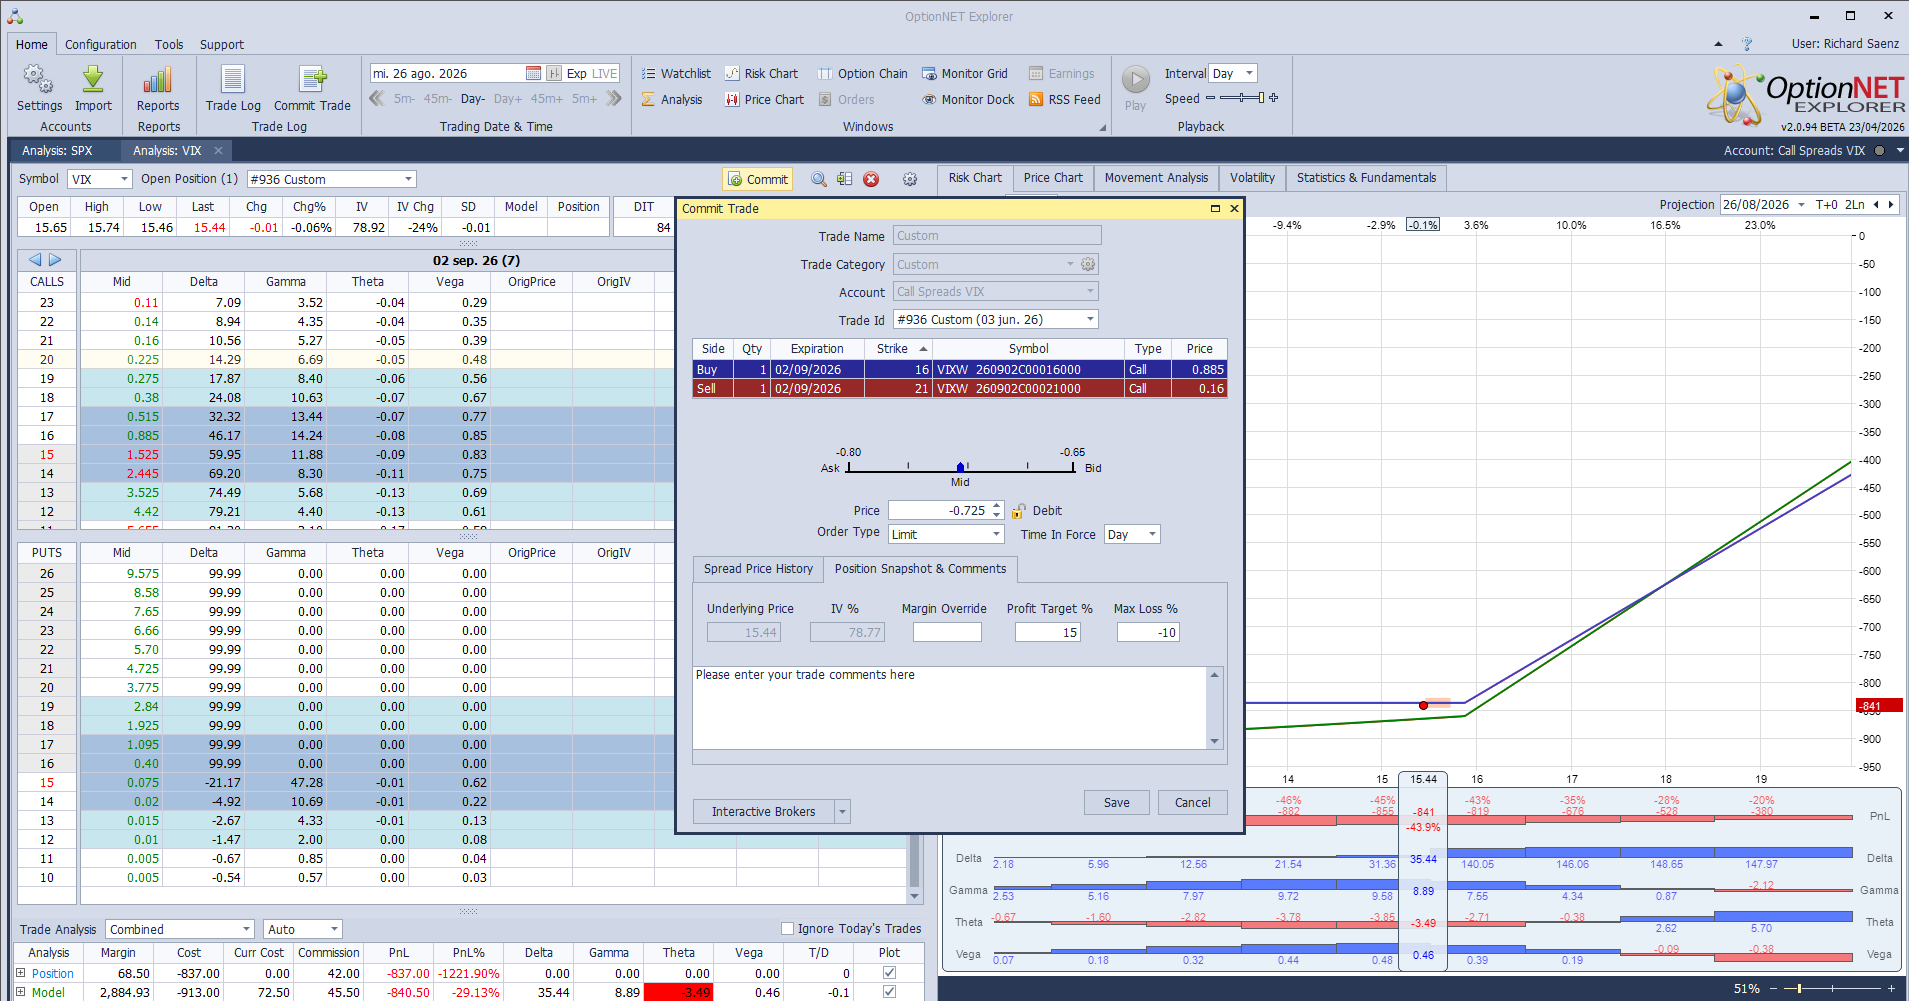Open the RSS Feed window

pyautogui.click(x=1064, y=99)
